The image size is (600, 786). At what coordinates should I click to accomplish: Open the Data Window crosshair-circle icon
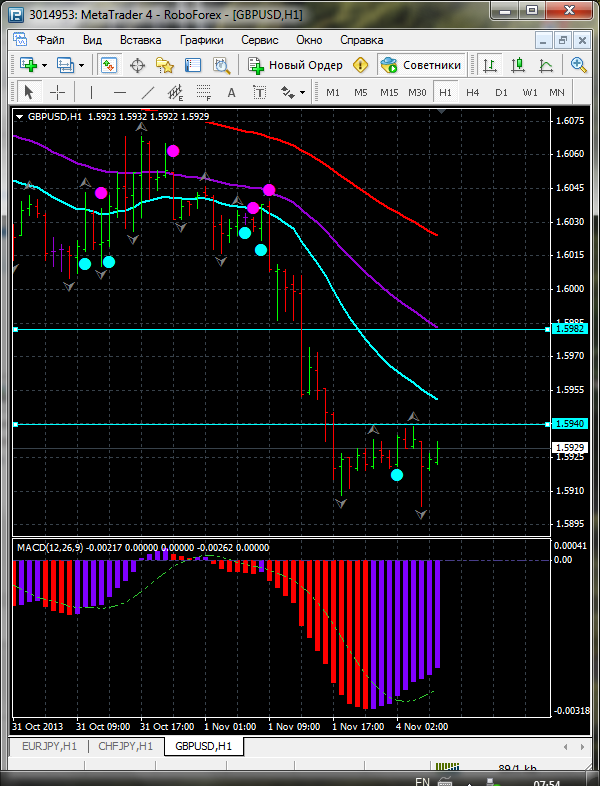tap(137, 65)
